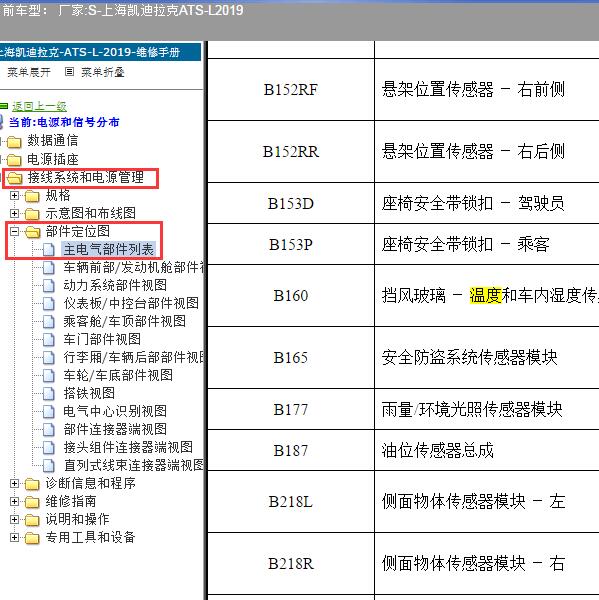Expand the 诊断信息和程序 node
The image size is (599, 600).
(14, 483)
